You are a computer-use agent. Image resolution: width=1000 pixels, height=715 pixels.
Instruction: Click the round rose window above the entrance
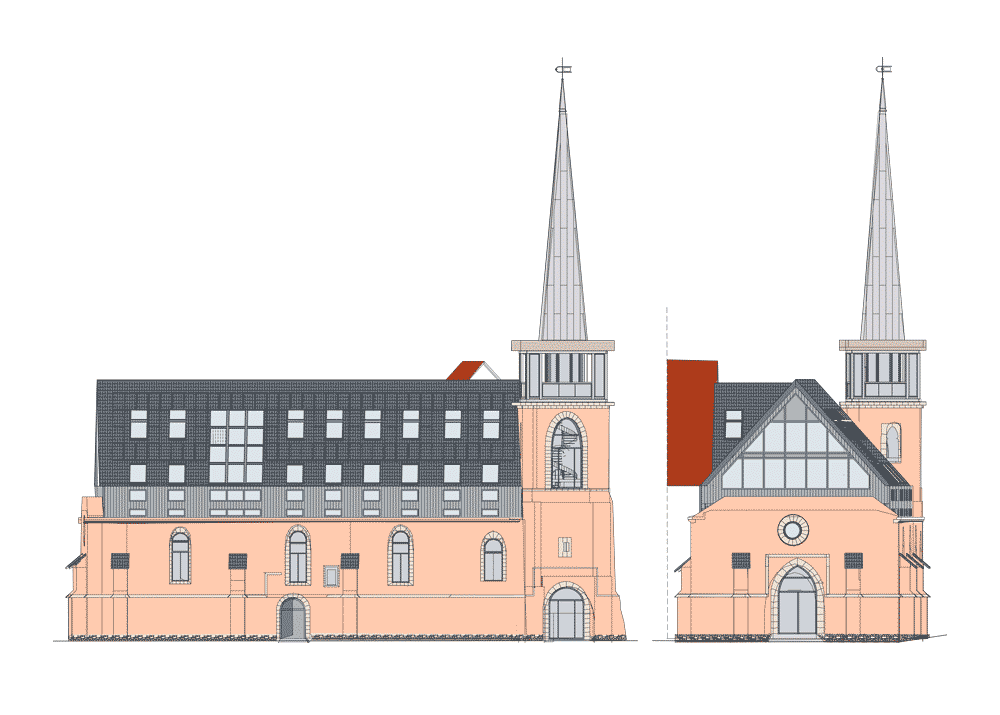pos(792,530)
